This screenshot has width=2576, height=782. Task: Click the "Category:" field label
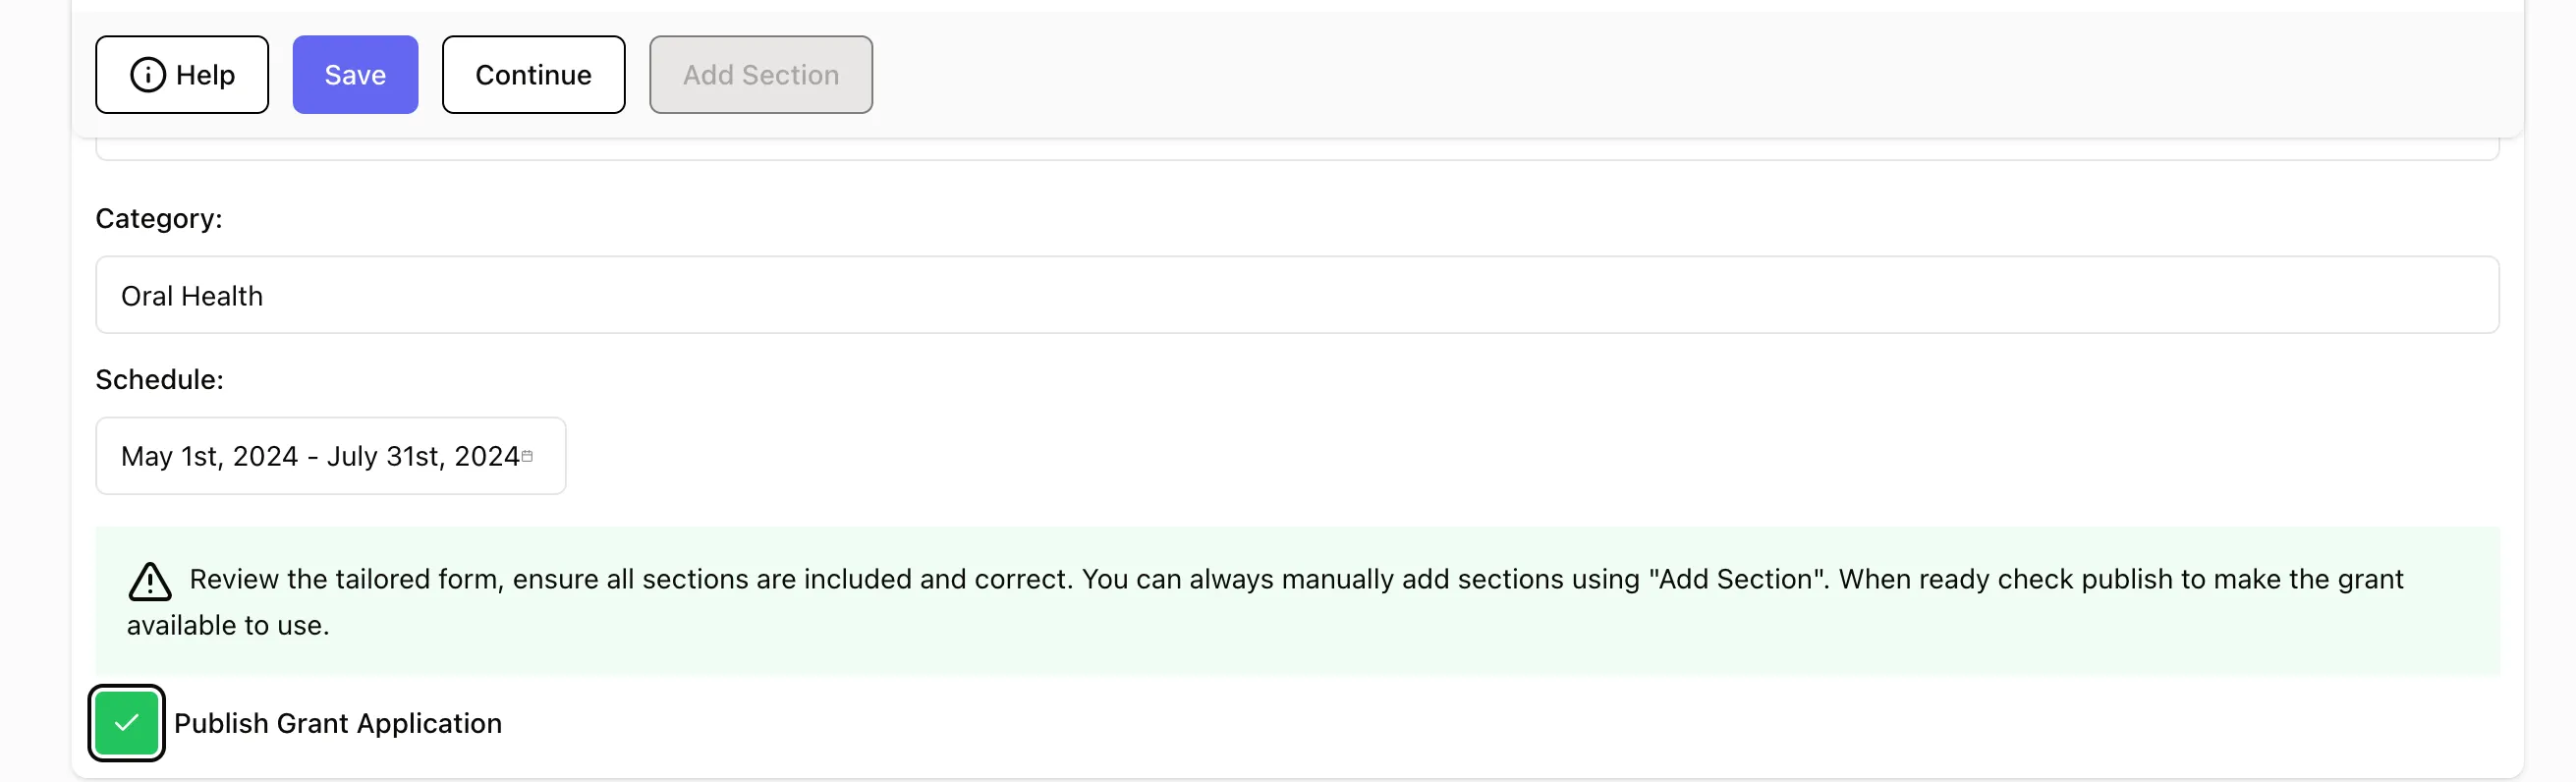coord(159,218)
